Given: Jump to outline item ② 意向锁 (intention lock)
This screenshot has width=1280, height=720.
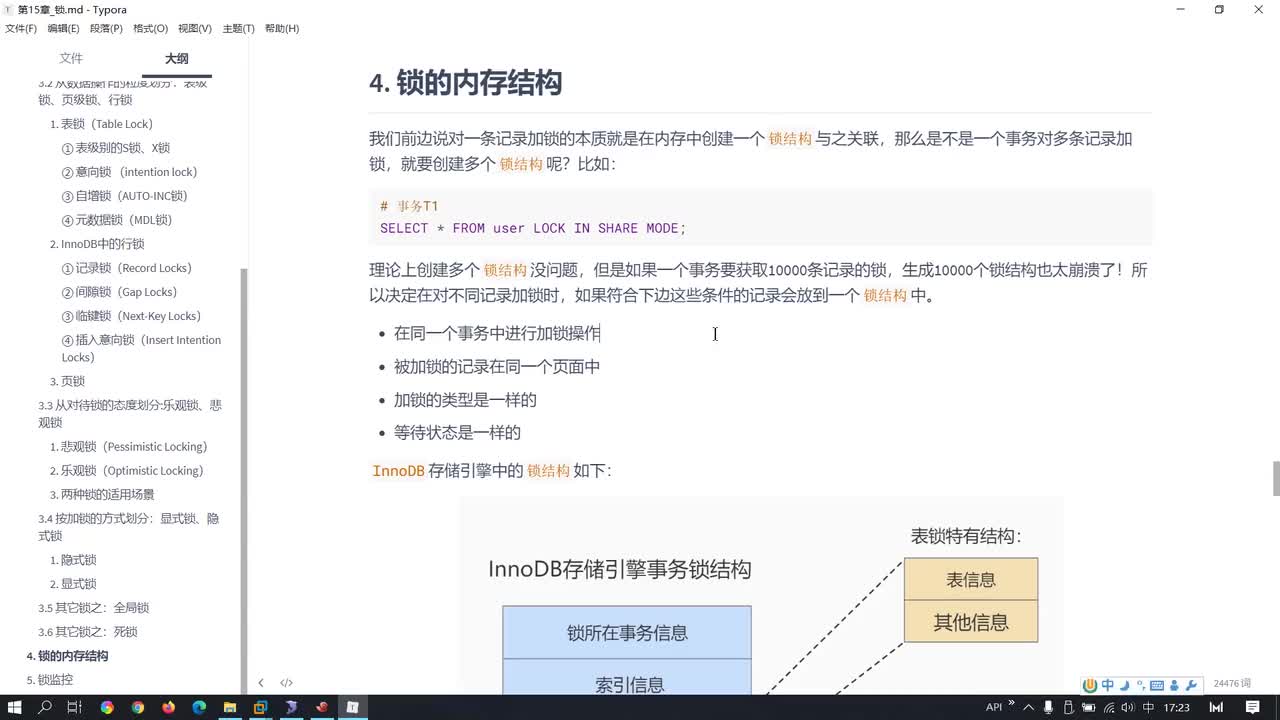Looking at the screenshot, I should [129, 172].
